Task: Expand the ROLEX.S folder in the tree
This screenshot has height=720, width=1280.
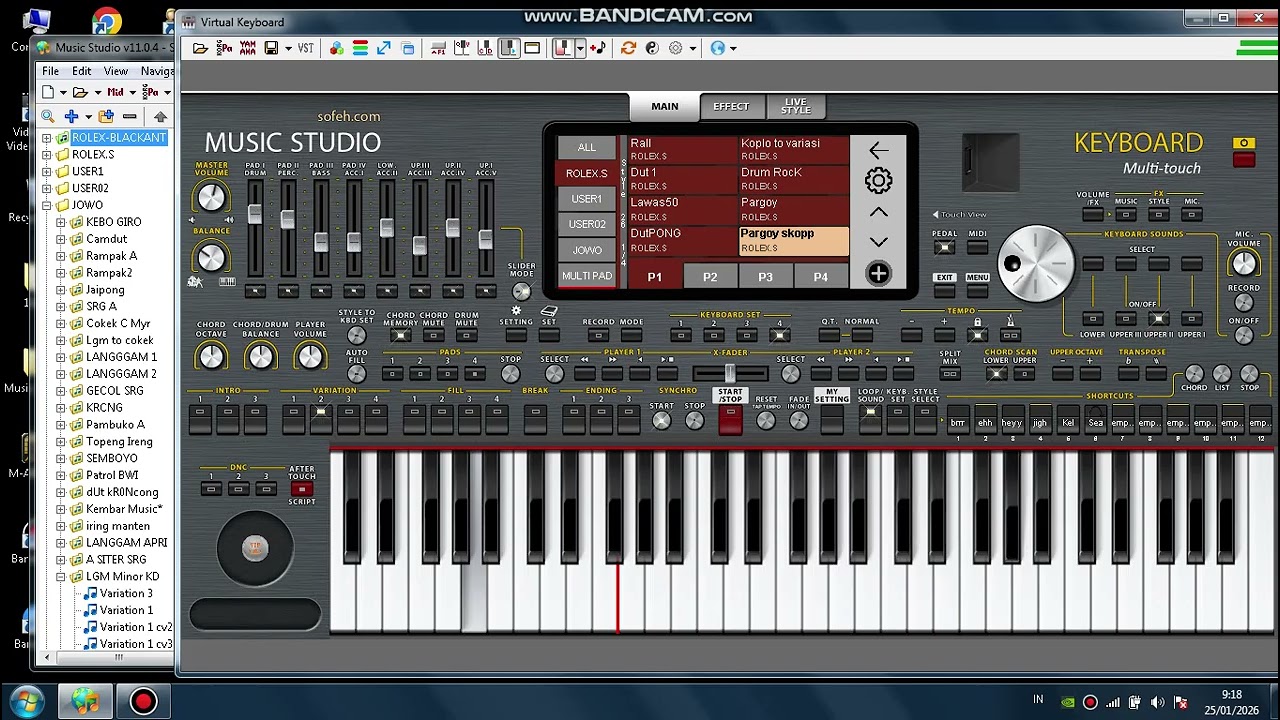Action: point(46,155)
